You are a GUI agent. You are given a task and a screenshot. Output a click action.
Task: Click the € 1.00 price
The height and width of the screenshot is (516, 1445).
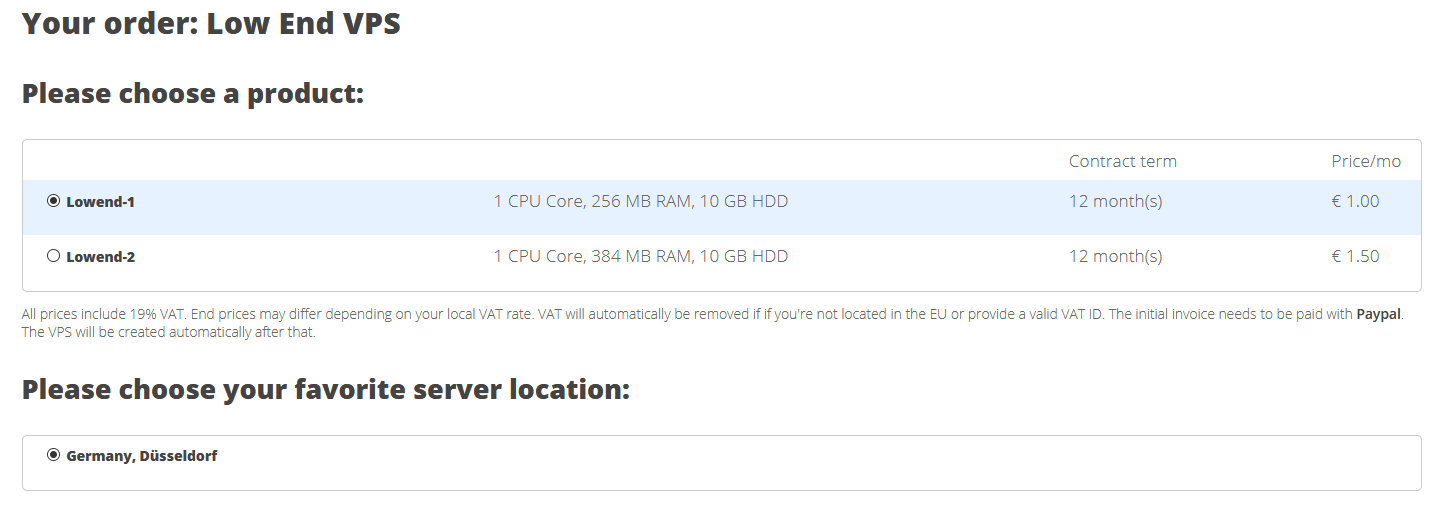coord(1355,201)
